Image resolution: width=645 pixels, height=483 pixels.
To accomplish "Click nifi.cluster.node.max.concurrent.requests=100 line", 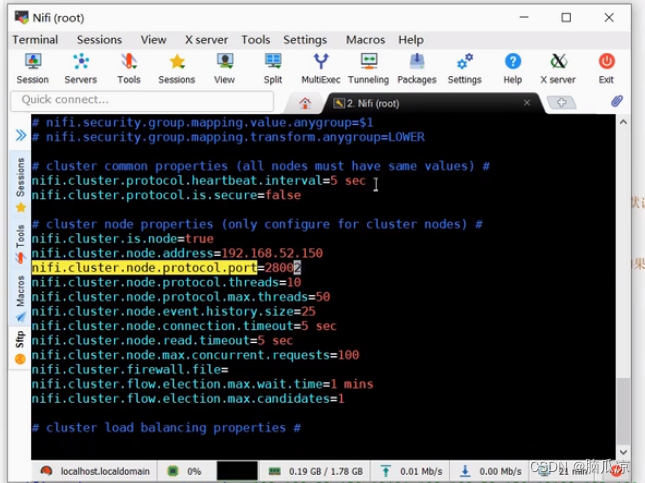I will pyautogui.click(x=195, y=355).
